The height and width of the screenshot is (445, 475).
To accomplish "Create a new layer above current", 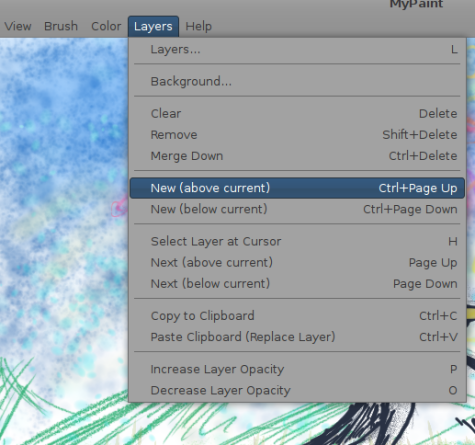I will point(297,188).
